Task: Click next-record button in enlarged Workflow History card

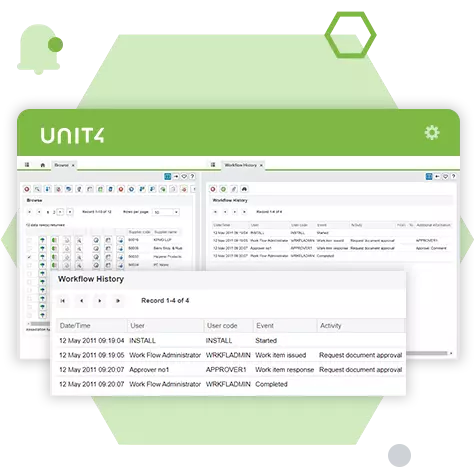Action: [x=100, y=301]
